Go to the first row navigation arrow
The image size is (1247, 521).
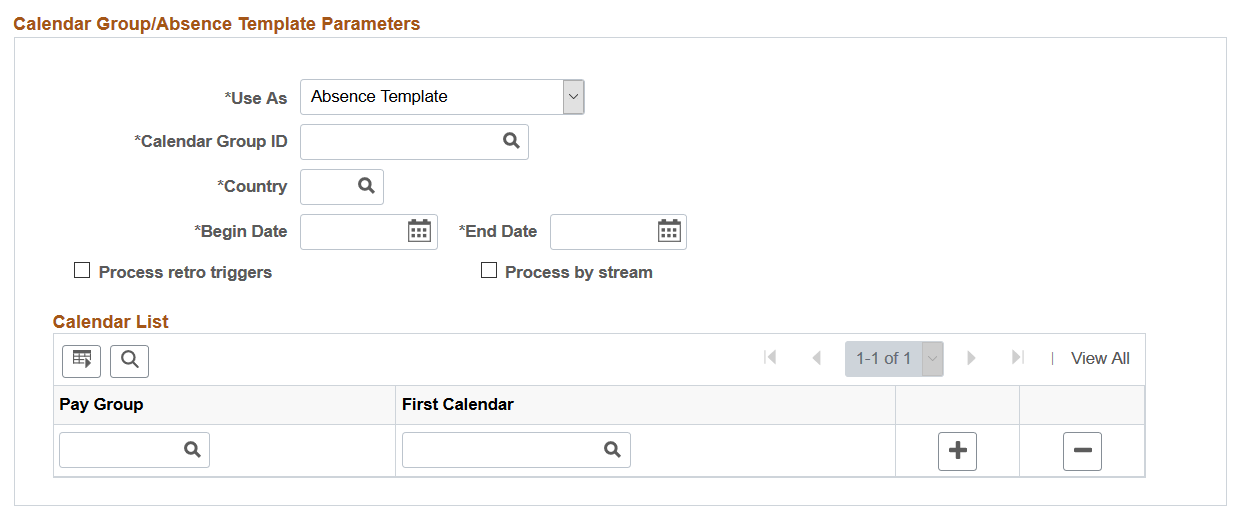tap(770, 358)
